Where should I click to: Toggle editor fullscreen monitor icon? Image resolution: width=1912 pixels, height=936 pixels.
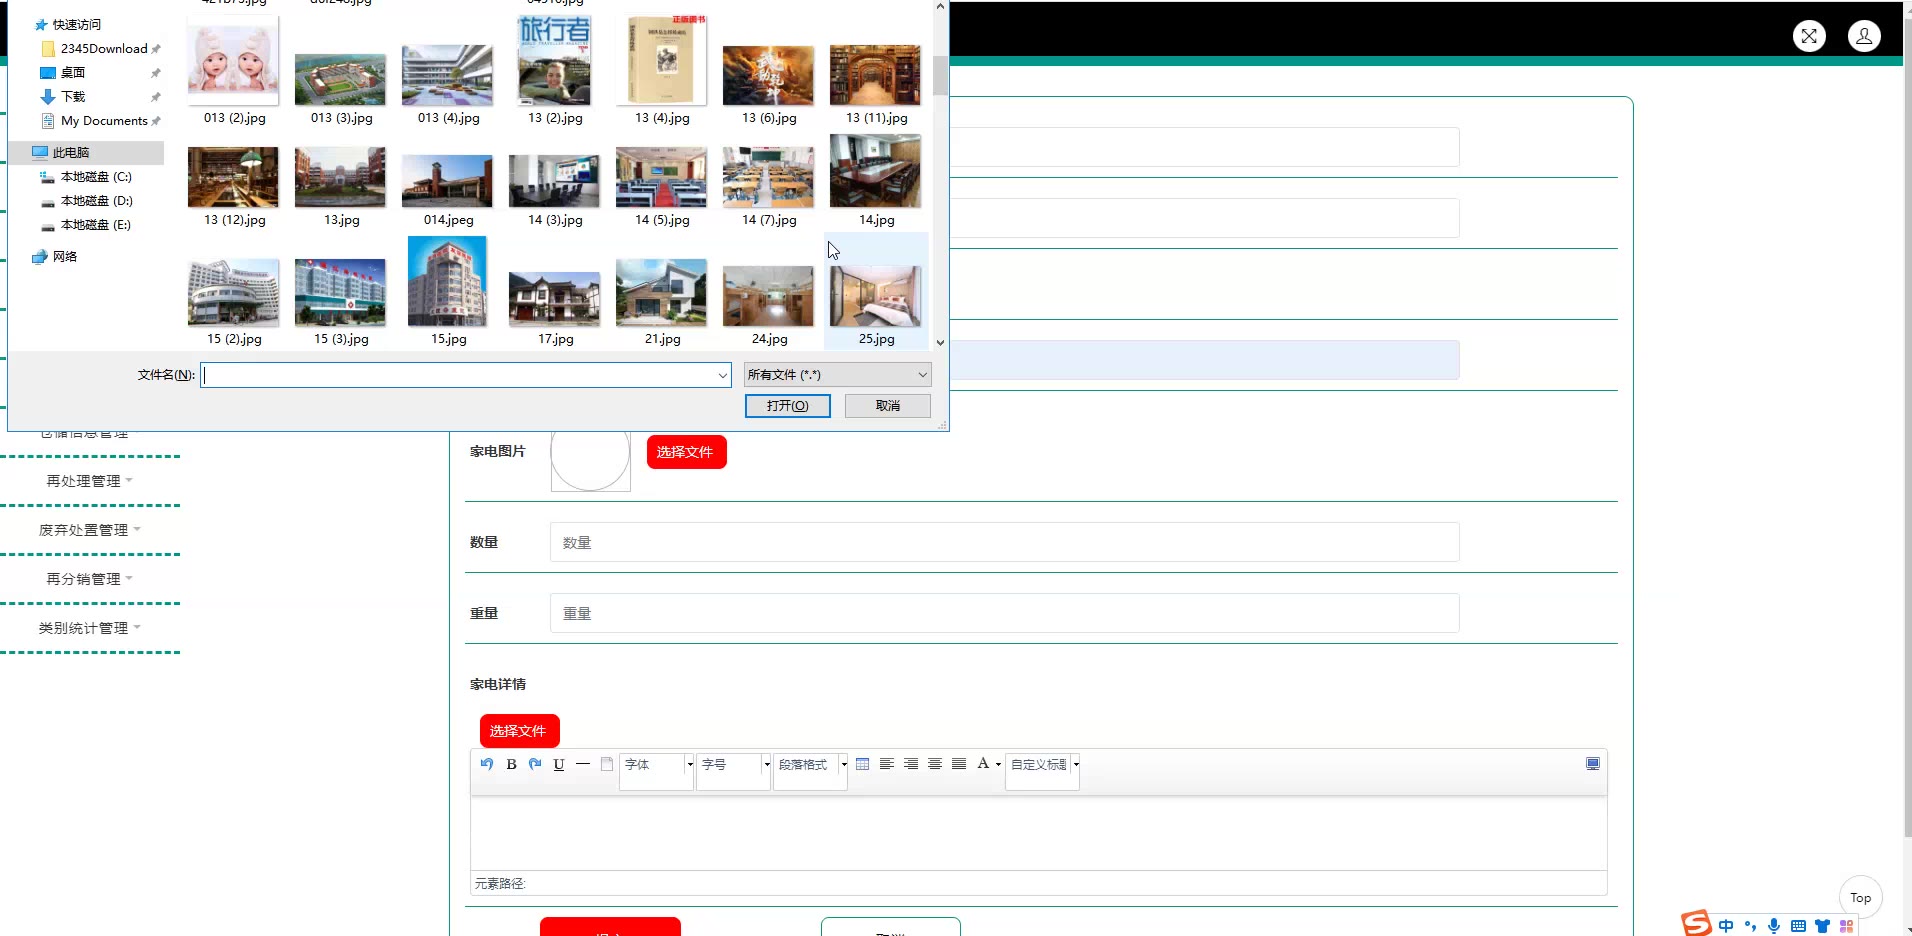tap(1593, 764)
